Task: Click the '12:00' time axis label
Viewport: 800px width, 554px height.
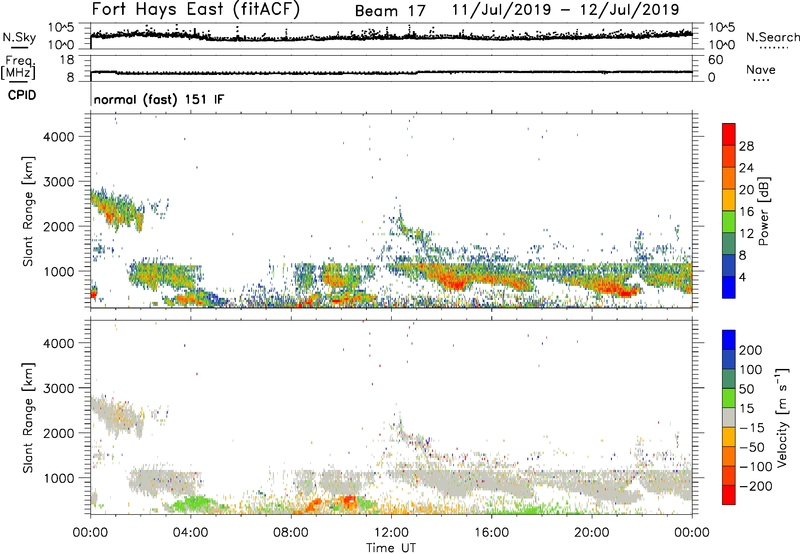Action: pyautogui.click(x=391, y=533)
